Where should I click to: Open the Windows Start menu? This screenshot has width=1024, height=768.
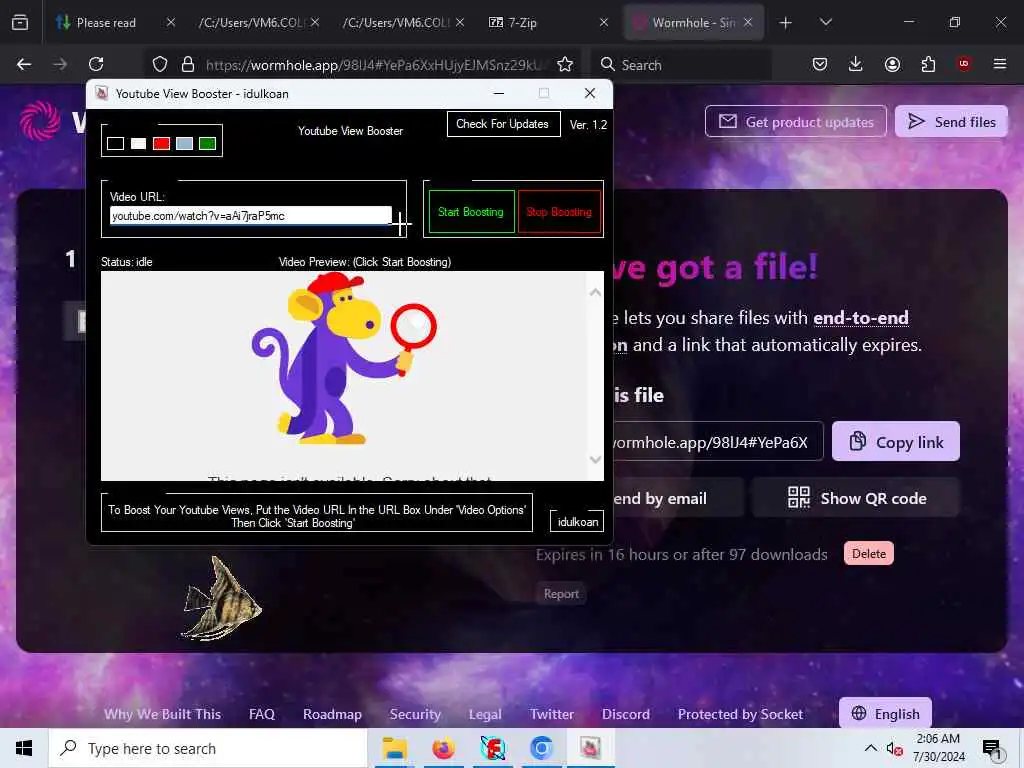tap(24, 748)
